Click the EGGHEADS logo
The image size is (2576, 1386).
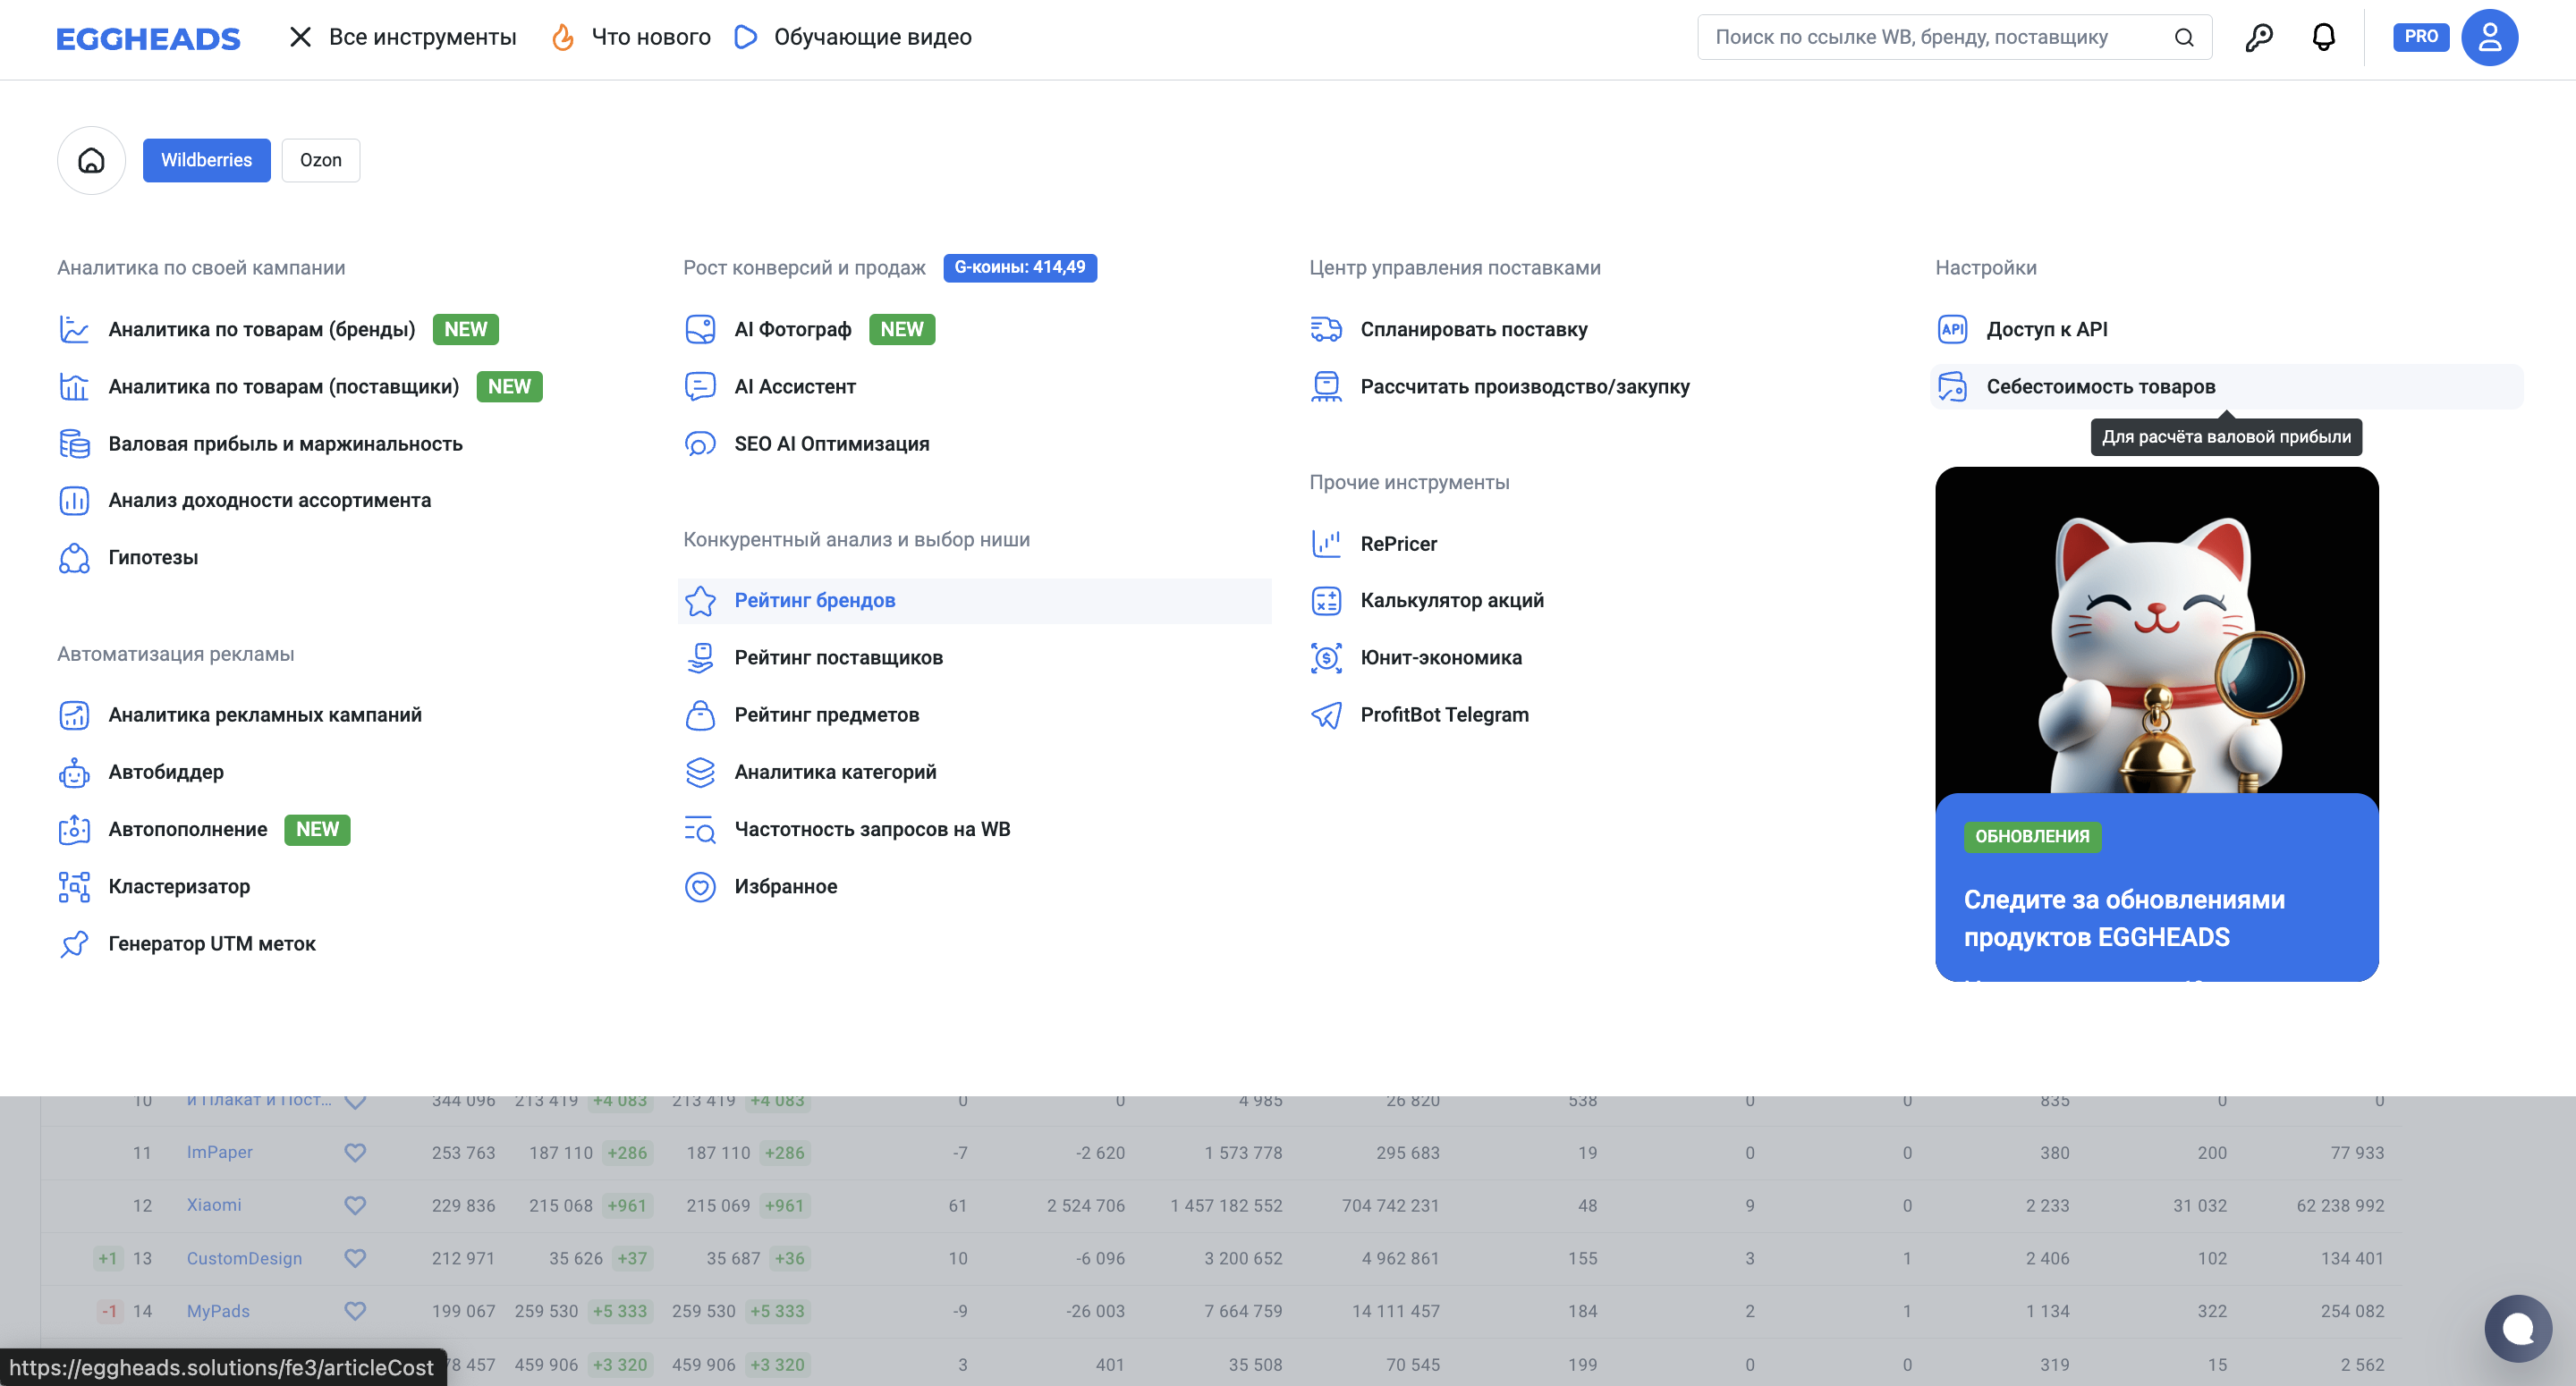click(148, 38)
